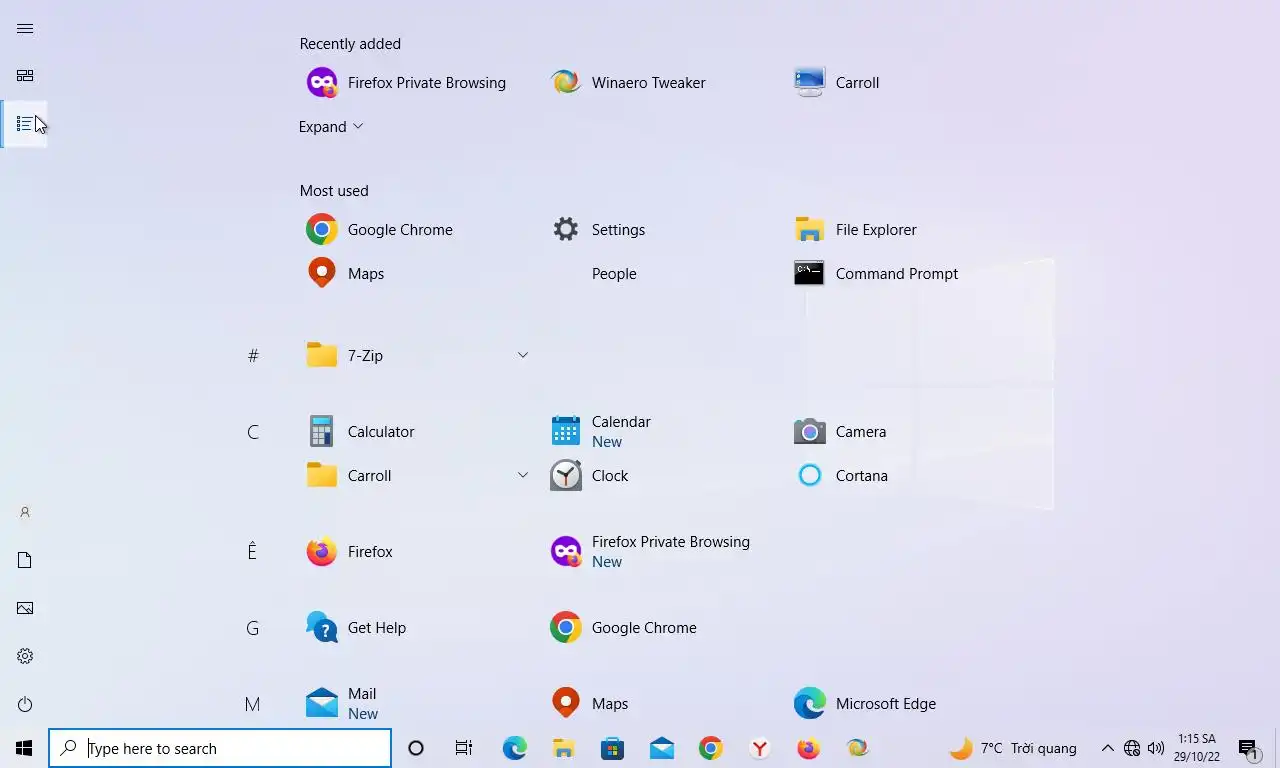Open the volume tray icon

pos(1156,748)
